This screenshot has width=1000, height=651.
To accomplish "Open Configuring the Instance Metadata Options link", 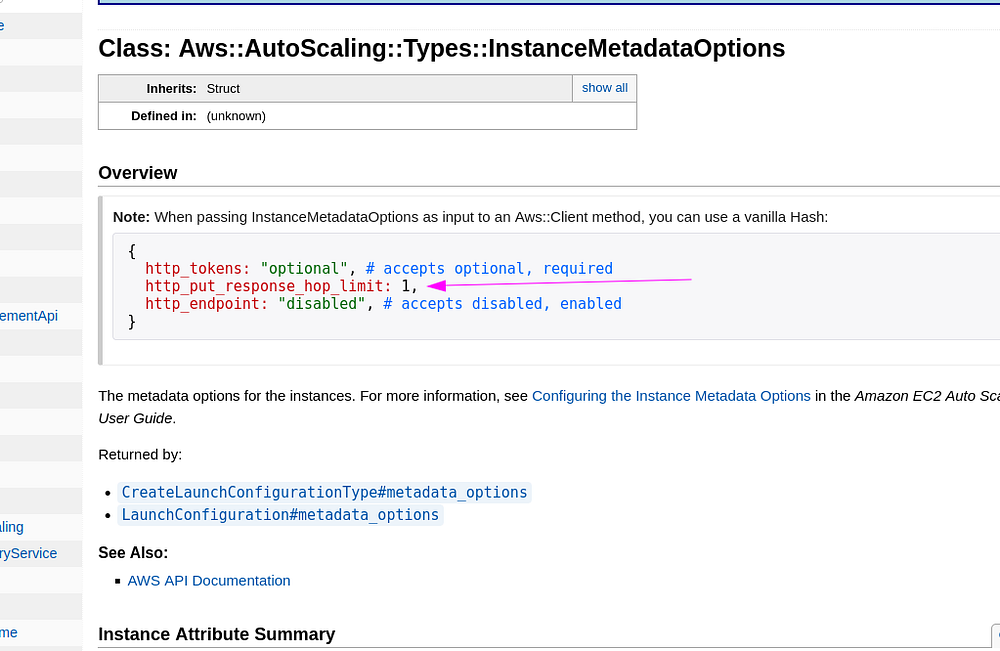I will [x=671, y=396].
